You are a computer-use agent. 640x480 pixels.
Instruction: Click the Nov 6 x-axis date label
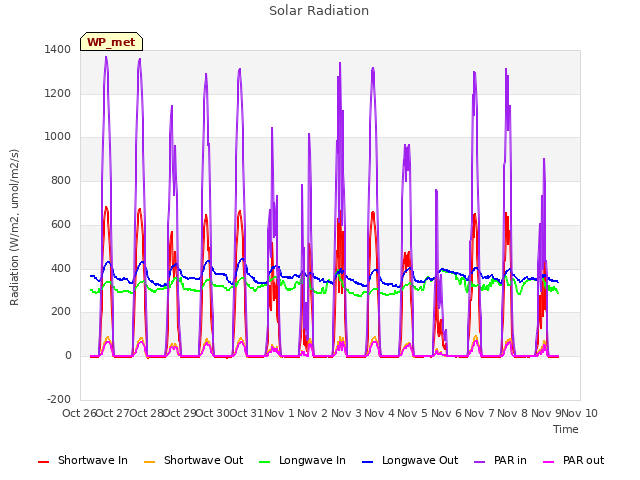click(x=446, y=413)
